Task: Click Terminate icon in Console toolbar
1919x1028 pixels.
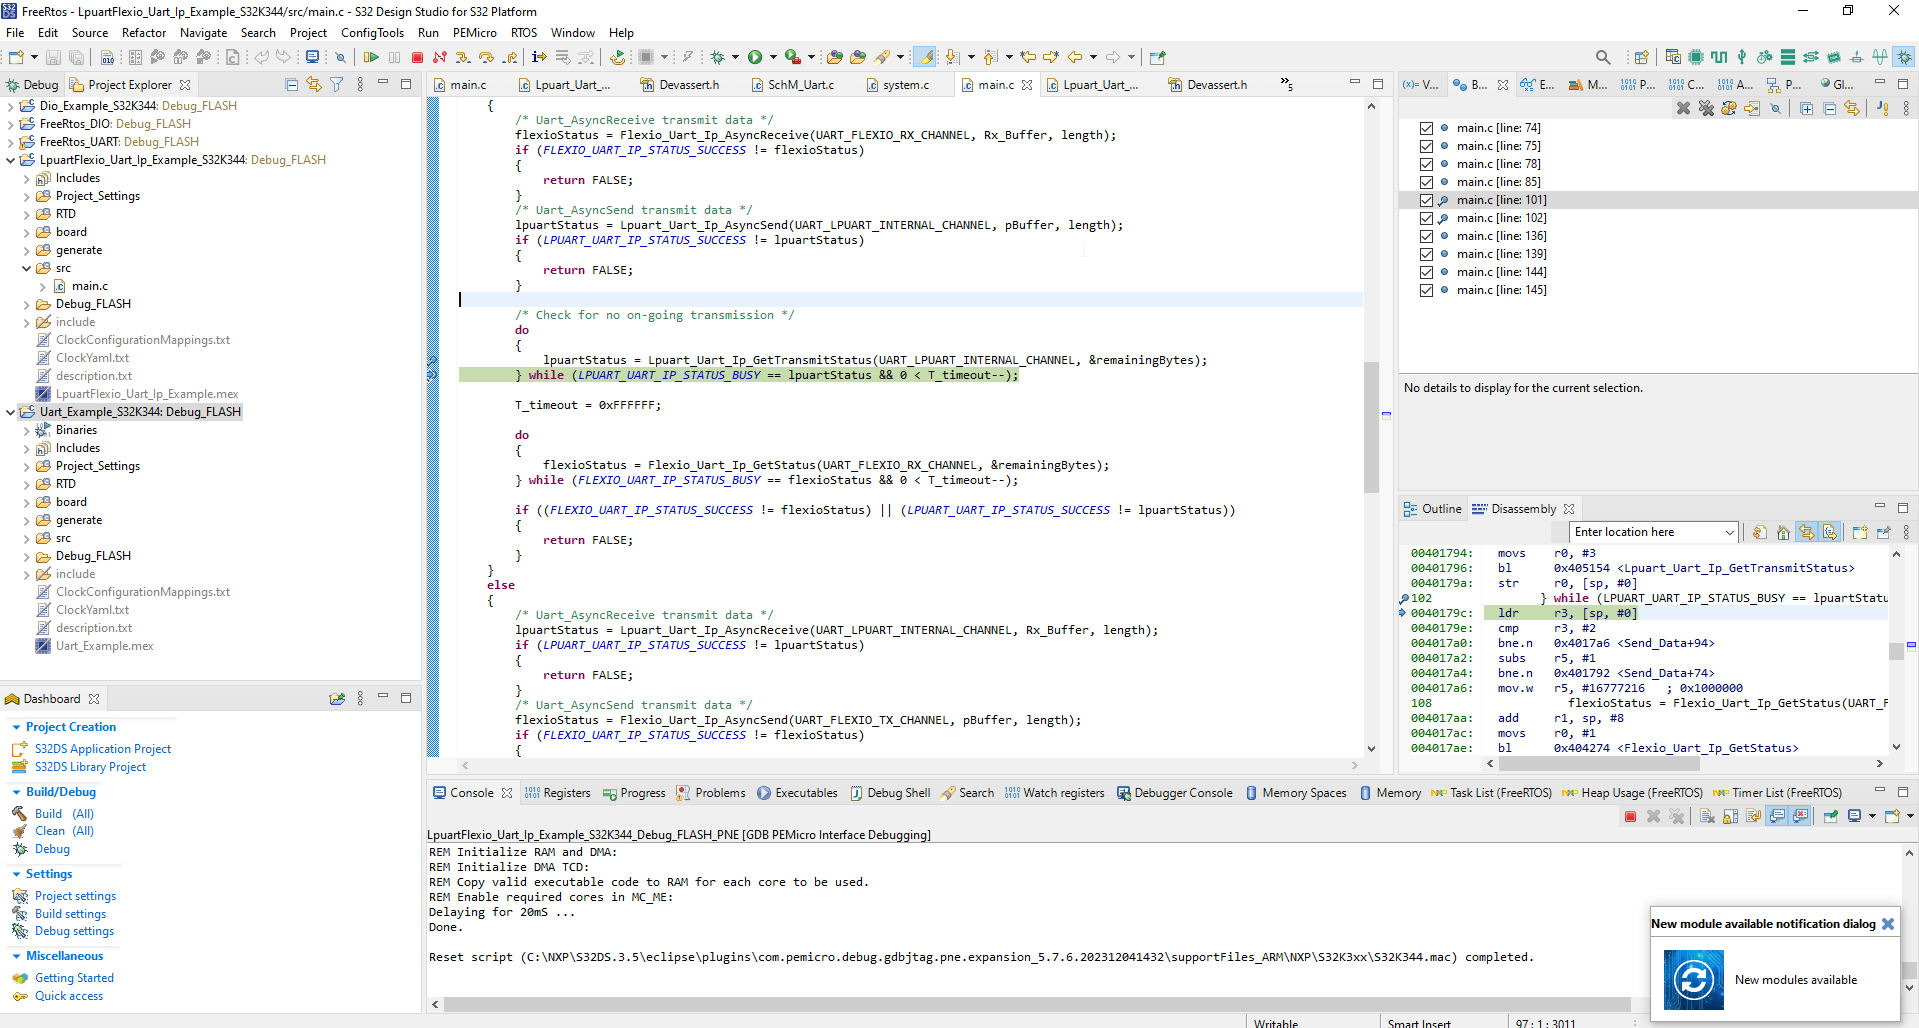Action: coord(1630,816)
